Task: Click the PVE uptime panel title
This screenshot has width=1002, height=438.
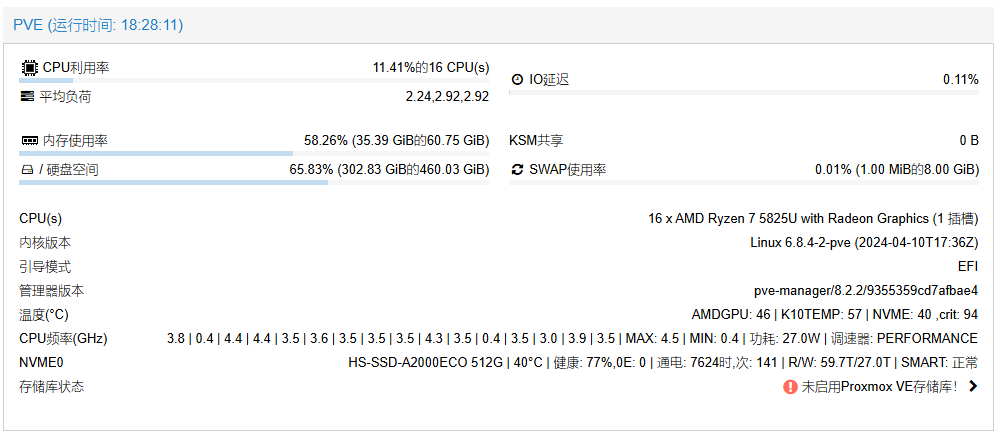Action: pos(98,25)
